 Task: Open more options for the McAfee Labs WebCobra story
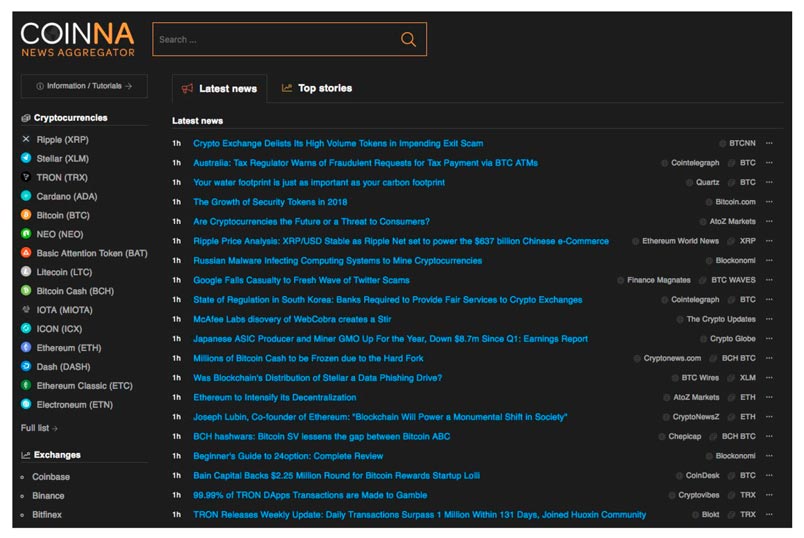click(x=769, y=319)
